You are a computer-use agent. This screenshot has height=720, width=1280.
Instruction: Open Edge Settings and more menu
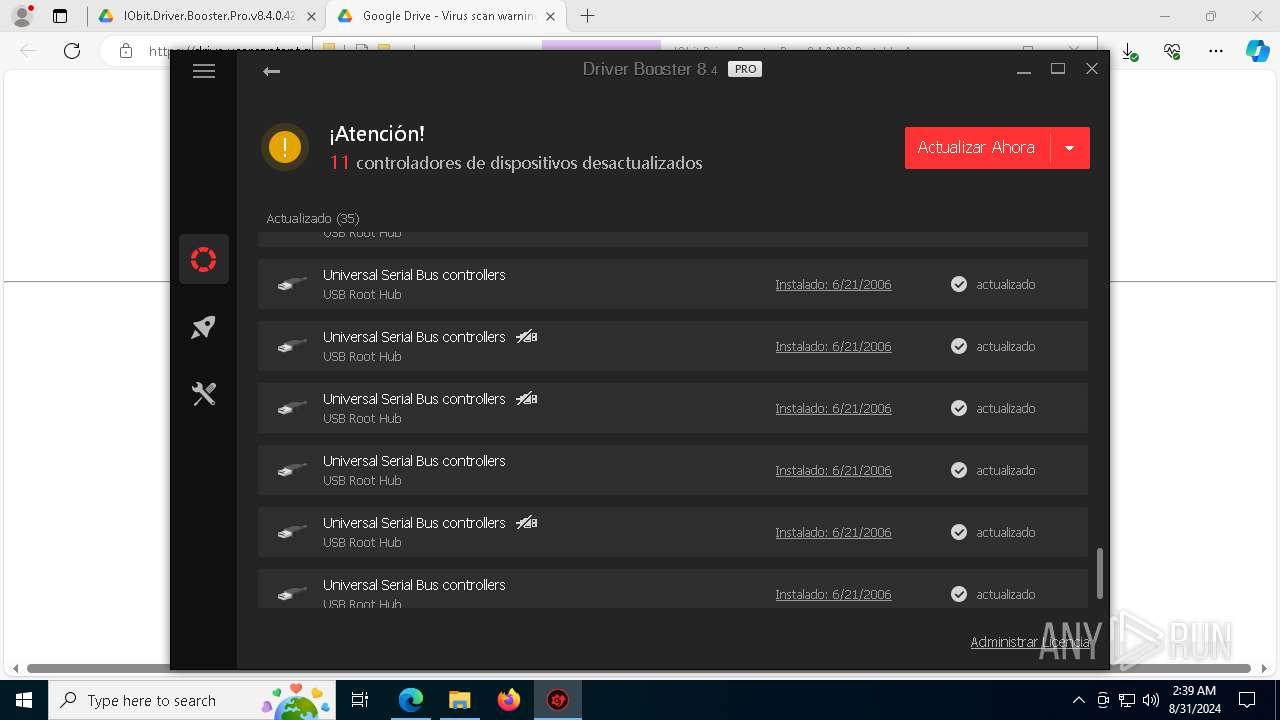click(x=1216, y=51)
